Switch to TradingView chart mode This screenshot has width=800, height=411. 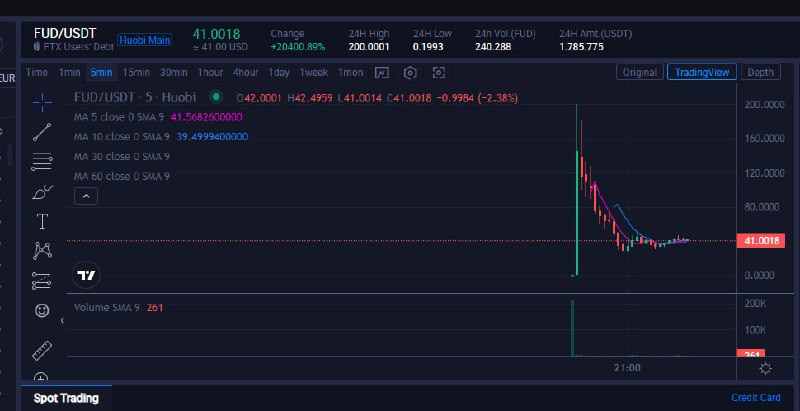[x=702, y=72]
